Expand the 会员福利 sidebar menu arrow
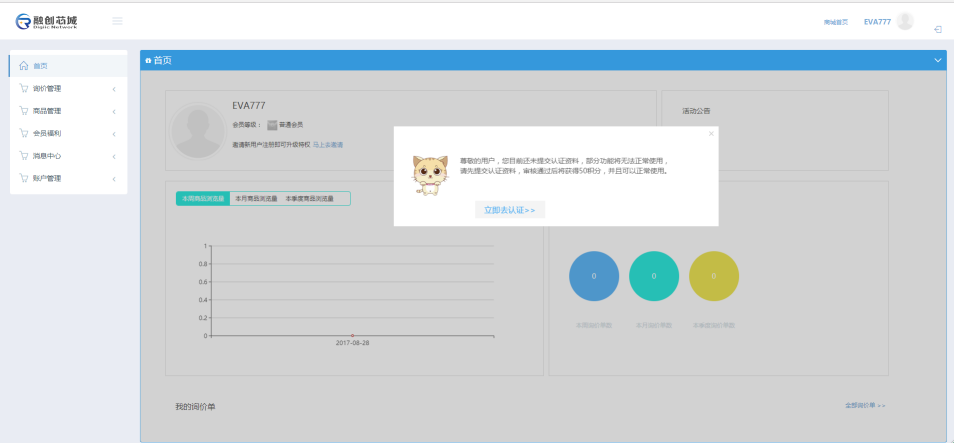954x443 pixels. [x=113, y=134]
